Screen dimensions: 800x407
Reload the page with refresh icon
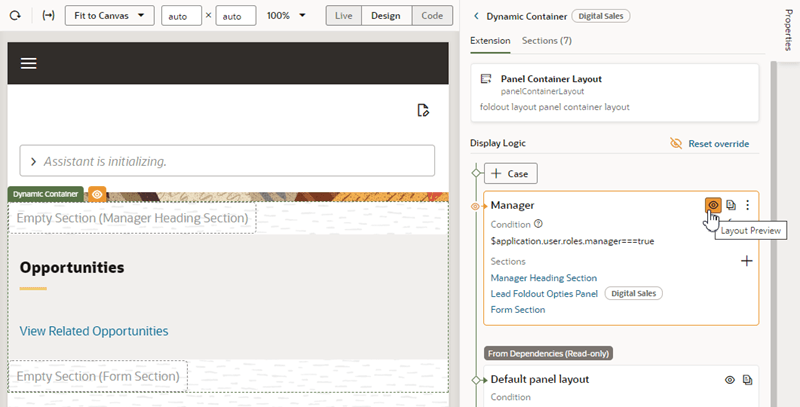15,16
